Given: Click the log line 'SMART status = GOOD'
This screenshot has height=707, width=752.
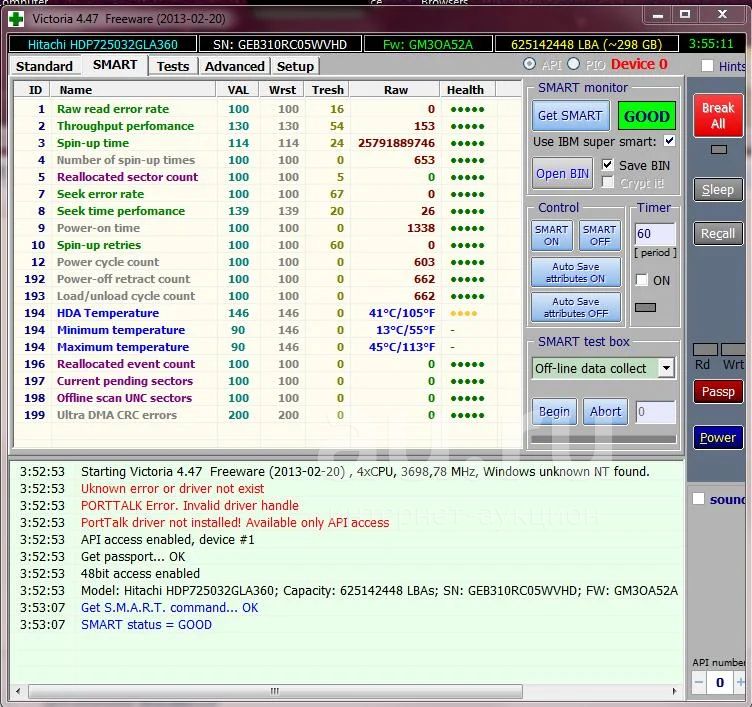Looking at the screenshot, I should click(x=146, y=625).
